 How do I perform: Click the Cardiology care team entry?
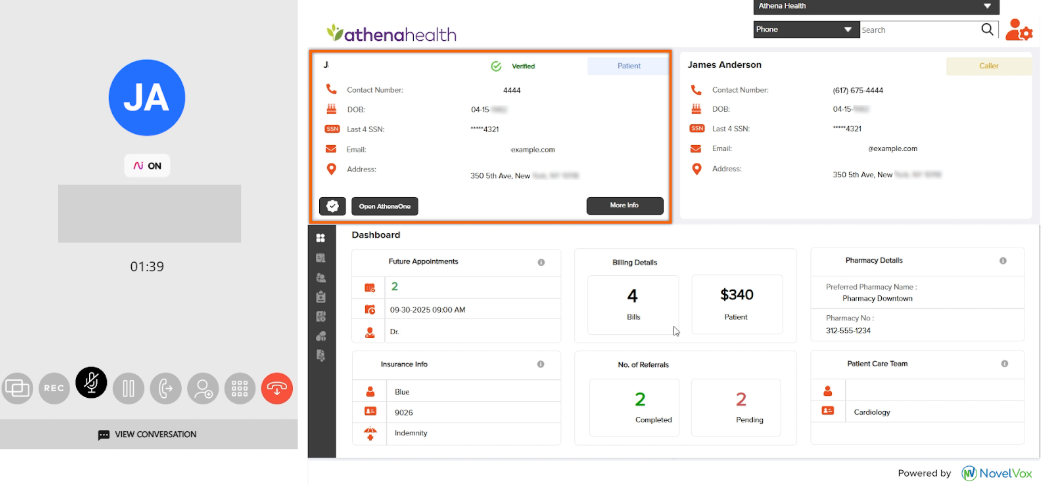(x=872, y=412)
